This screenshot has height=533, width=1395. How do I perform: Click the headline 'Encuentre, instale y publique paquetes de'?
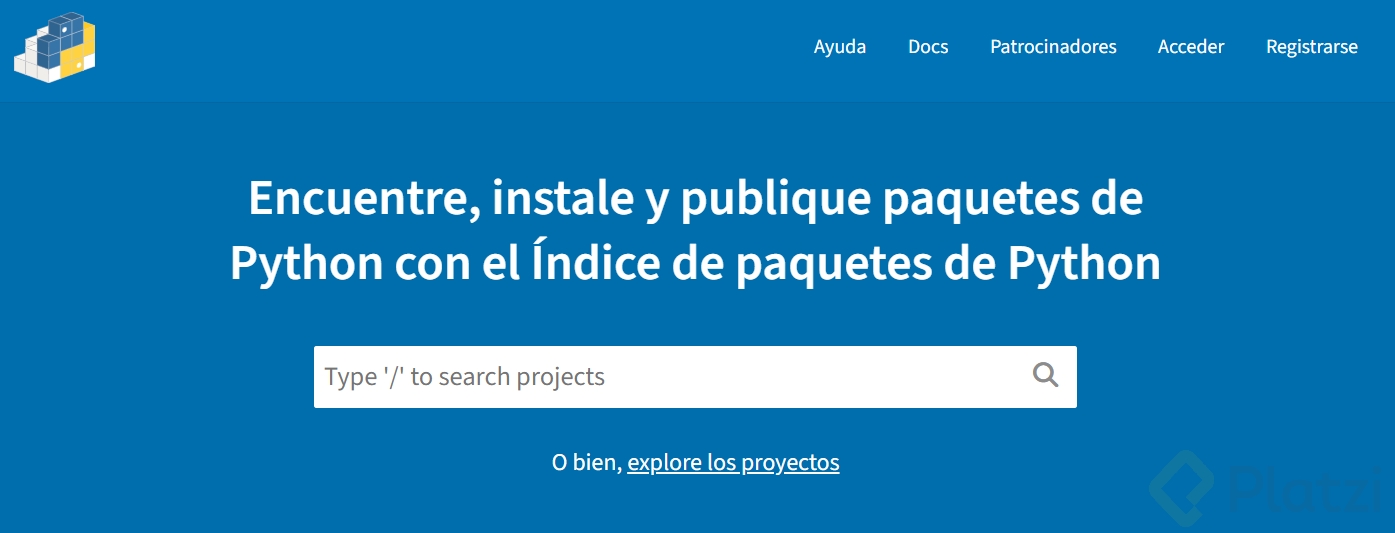[696, 200]
